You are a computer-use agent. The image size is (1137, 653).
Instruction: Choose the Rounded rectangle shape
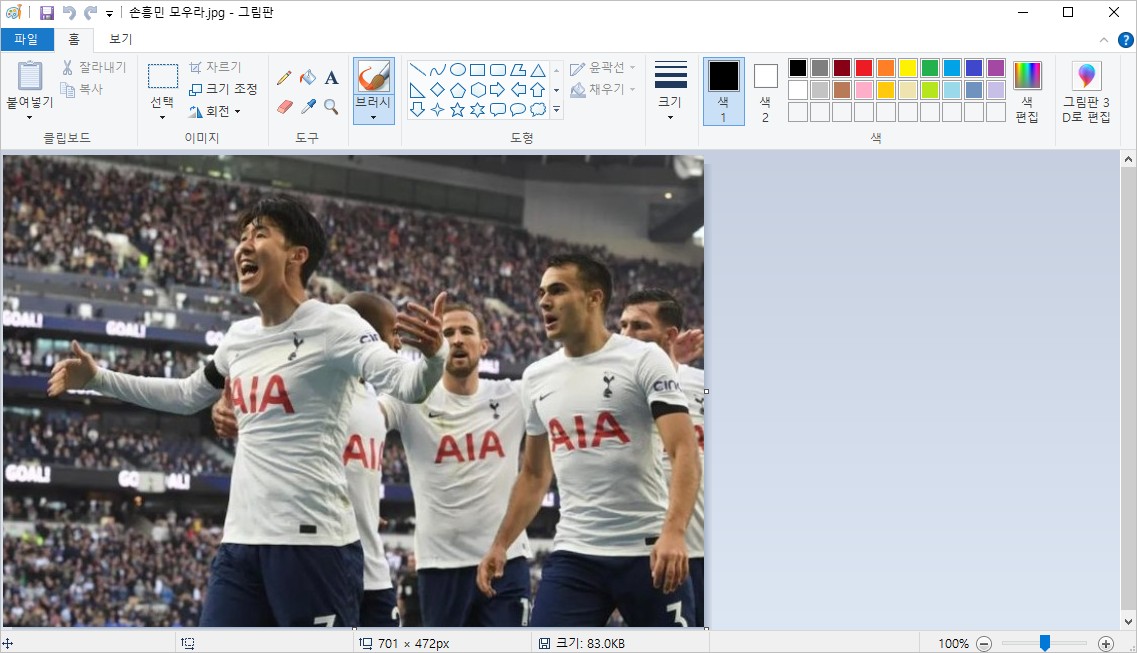click(x=497, y=70)
